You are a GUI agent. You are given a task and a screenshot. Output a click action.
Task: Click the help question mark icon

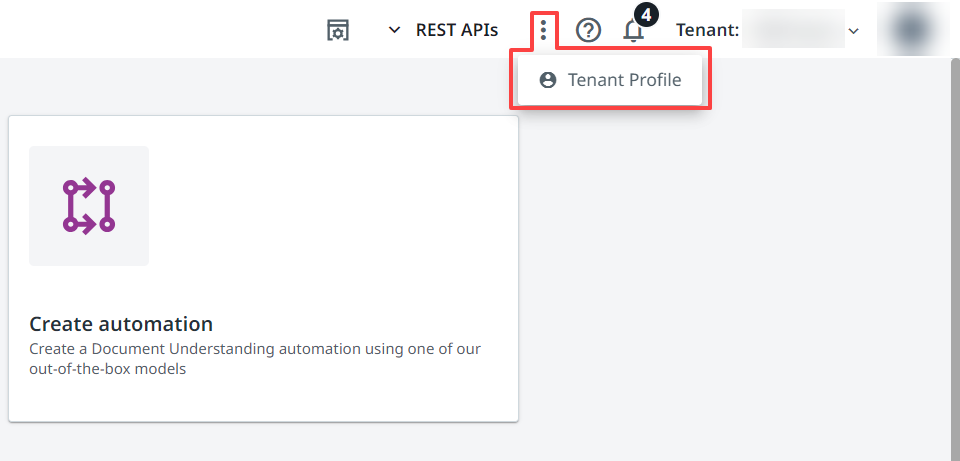coord(588,30)
